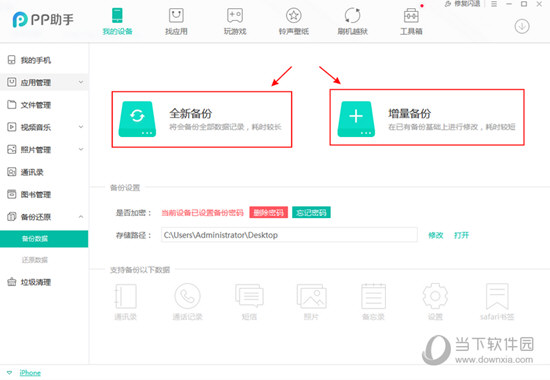Select the 刷机越狱 tab
Screen dimensions: 550x380
(x=353, y=21)
